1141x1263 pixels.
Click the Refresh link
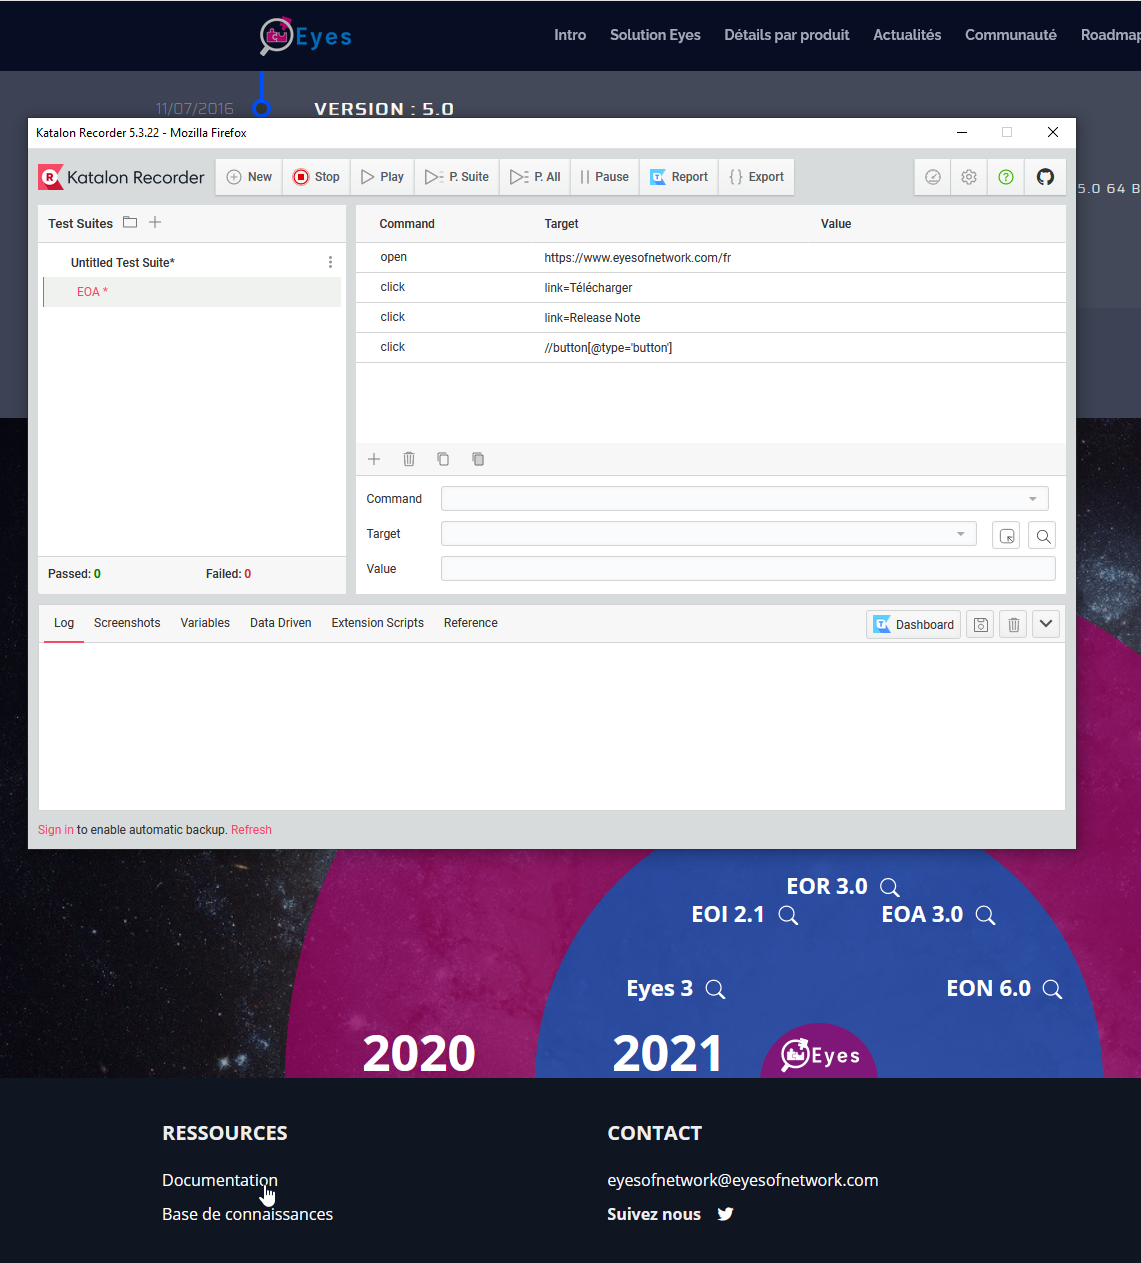[251, 830]
